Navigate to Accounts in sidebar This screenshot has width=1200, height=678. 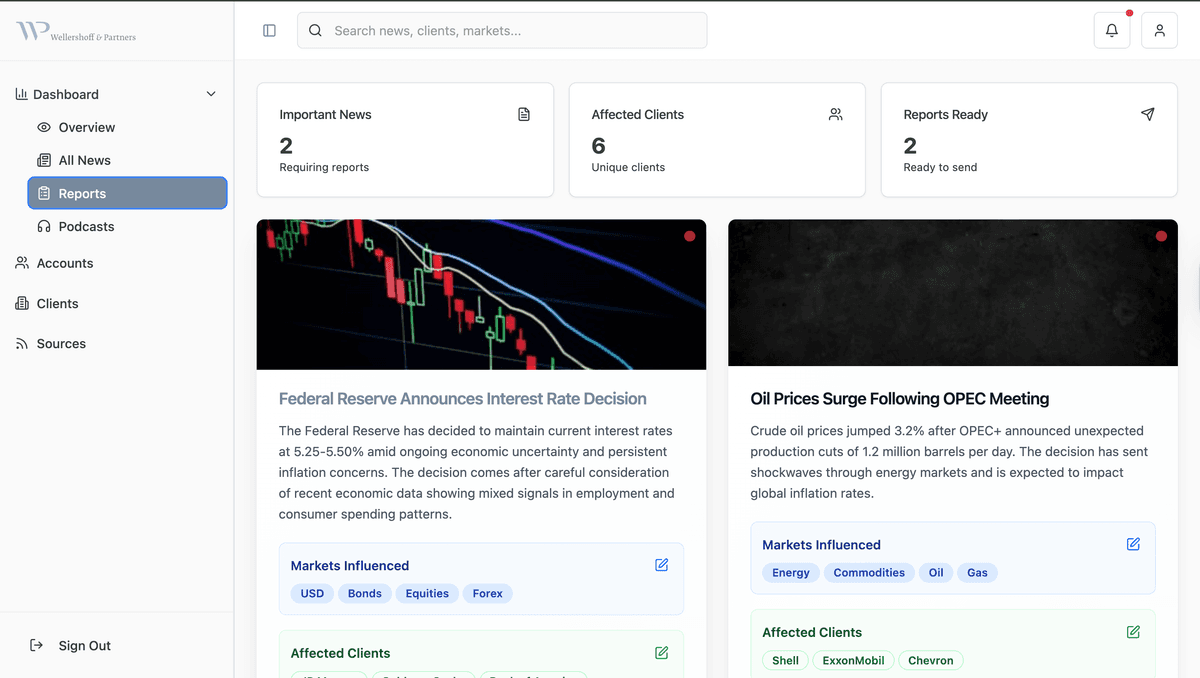64,263
